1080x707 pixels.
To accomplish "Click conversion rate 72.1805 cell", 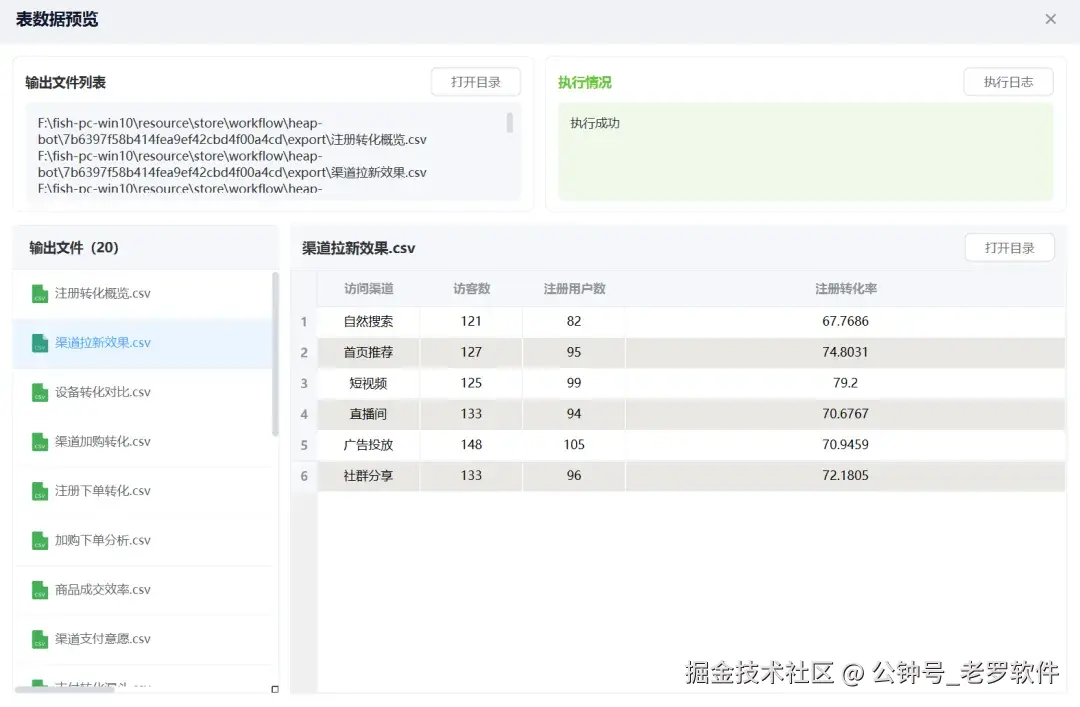I will pos(845,476).
